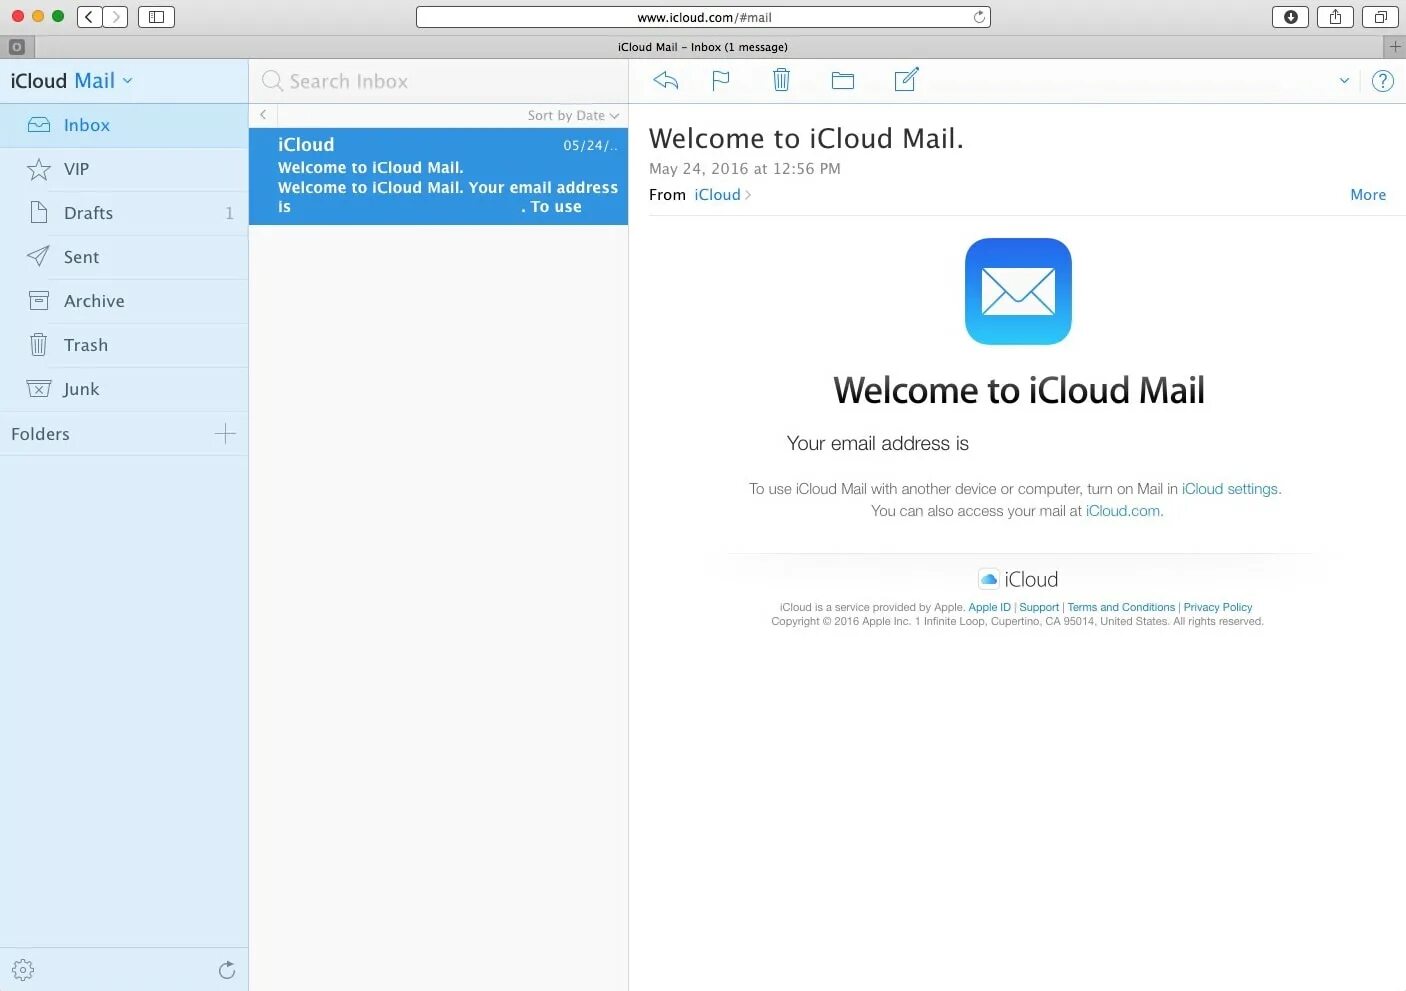Open the settings gear in the sidebar
1406x991 pixels.
click(23, 970)
